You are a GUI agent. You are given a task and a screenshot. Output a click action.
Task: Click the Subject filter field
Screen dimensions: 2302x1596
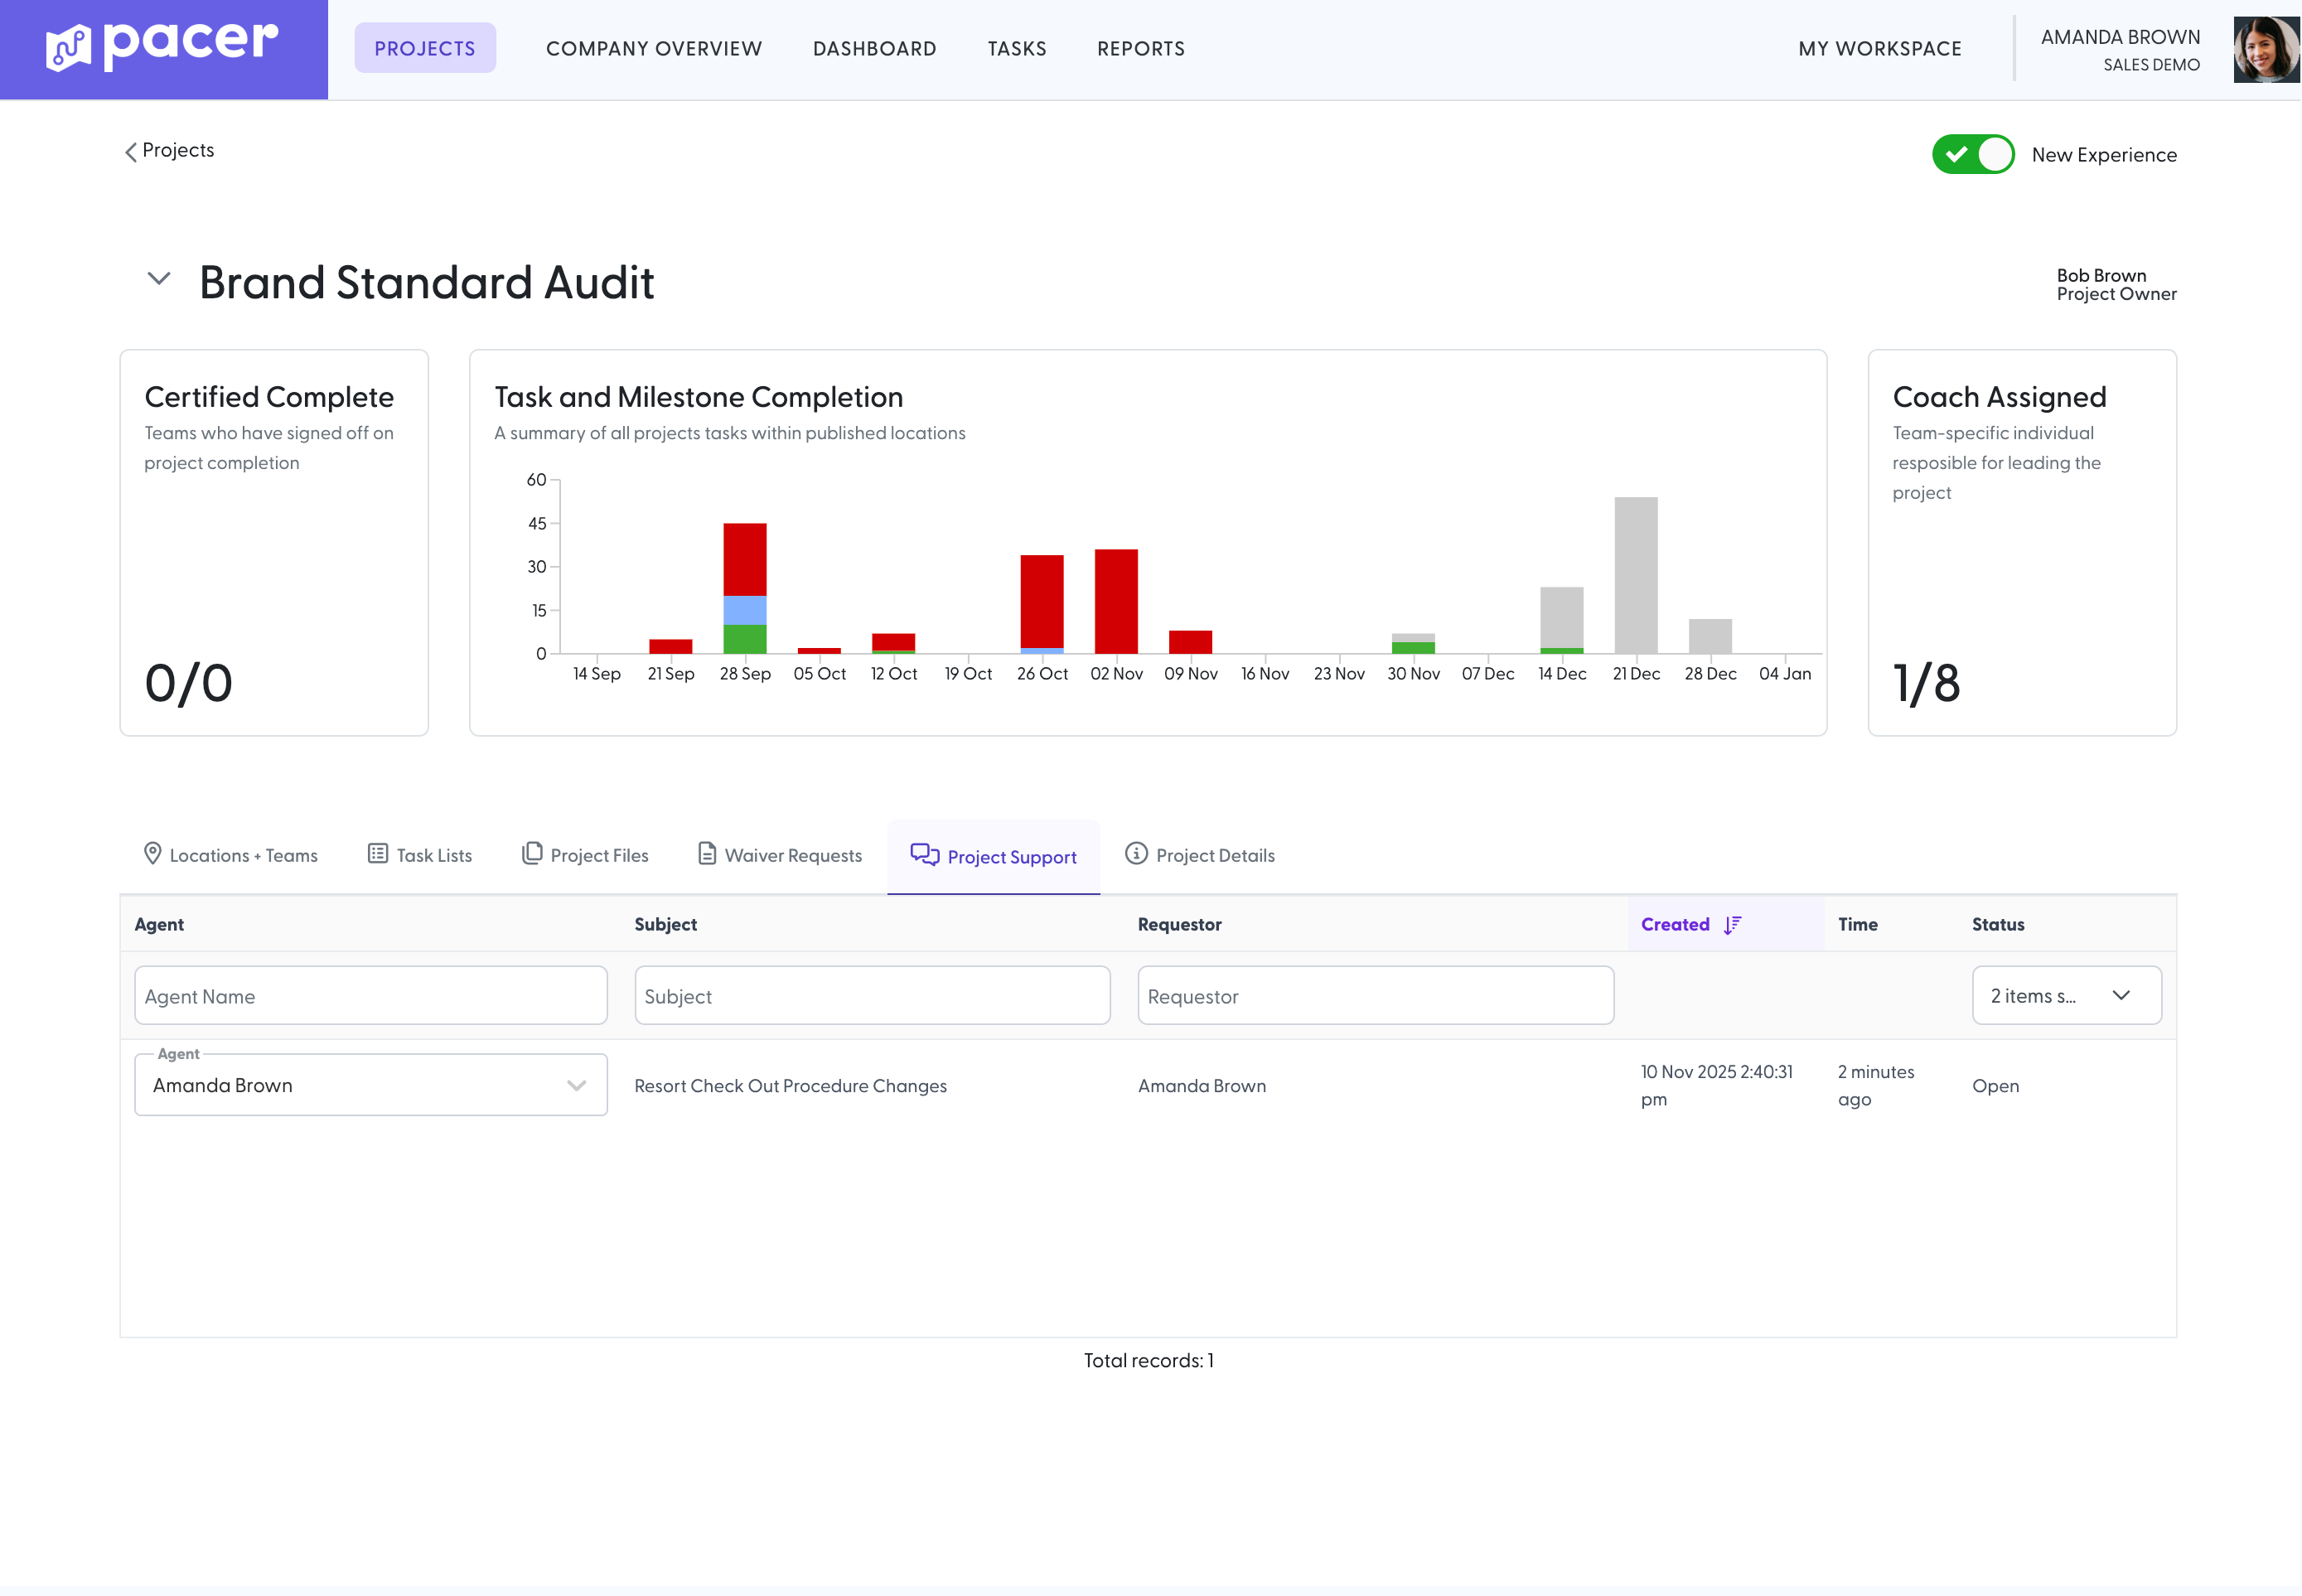872,995
